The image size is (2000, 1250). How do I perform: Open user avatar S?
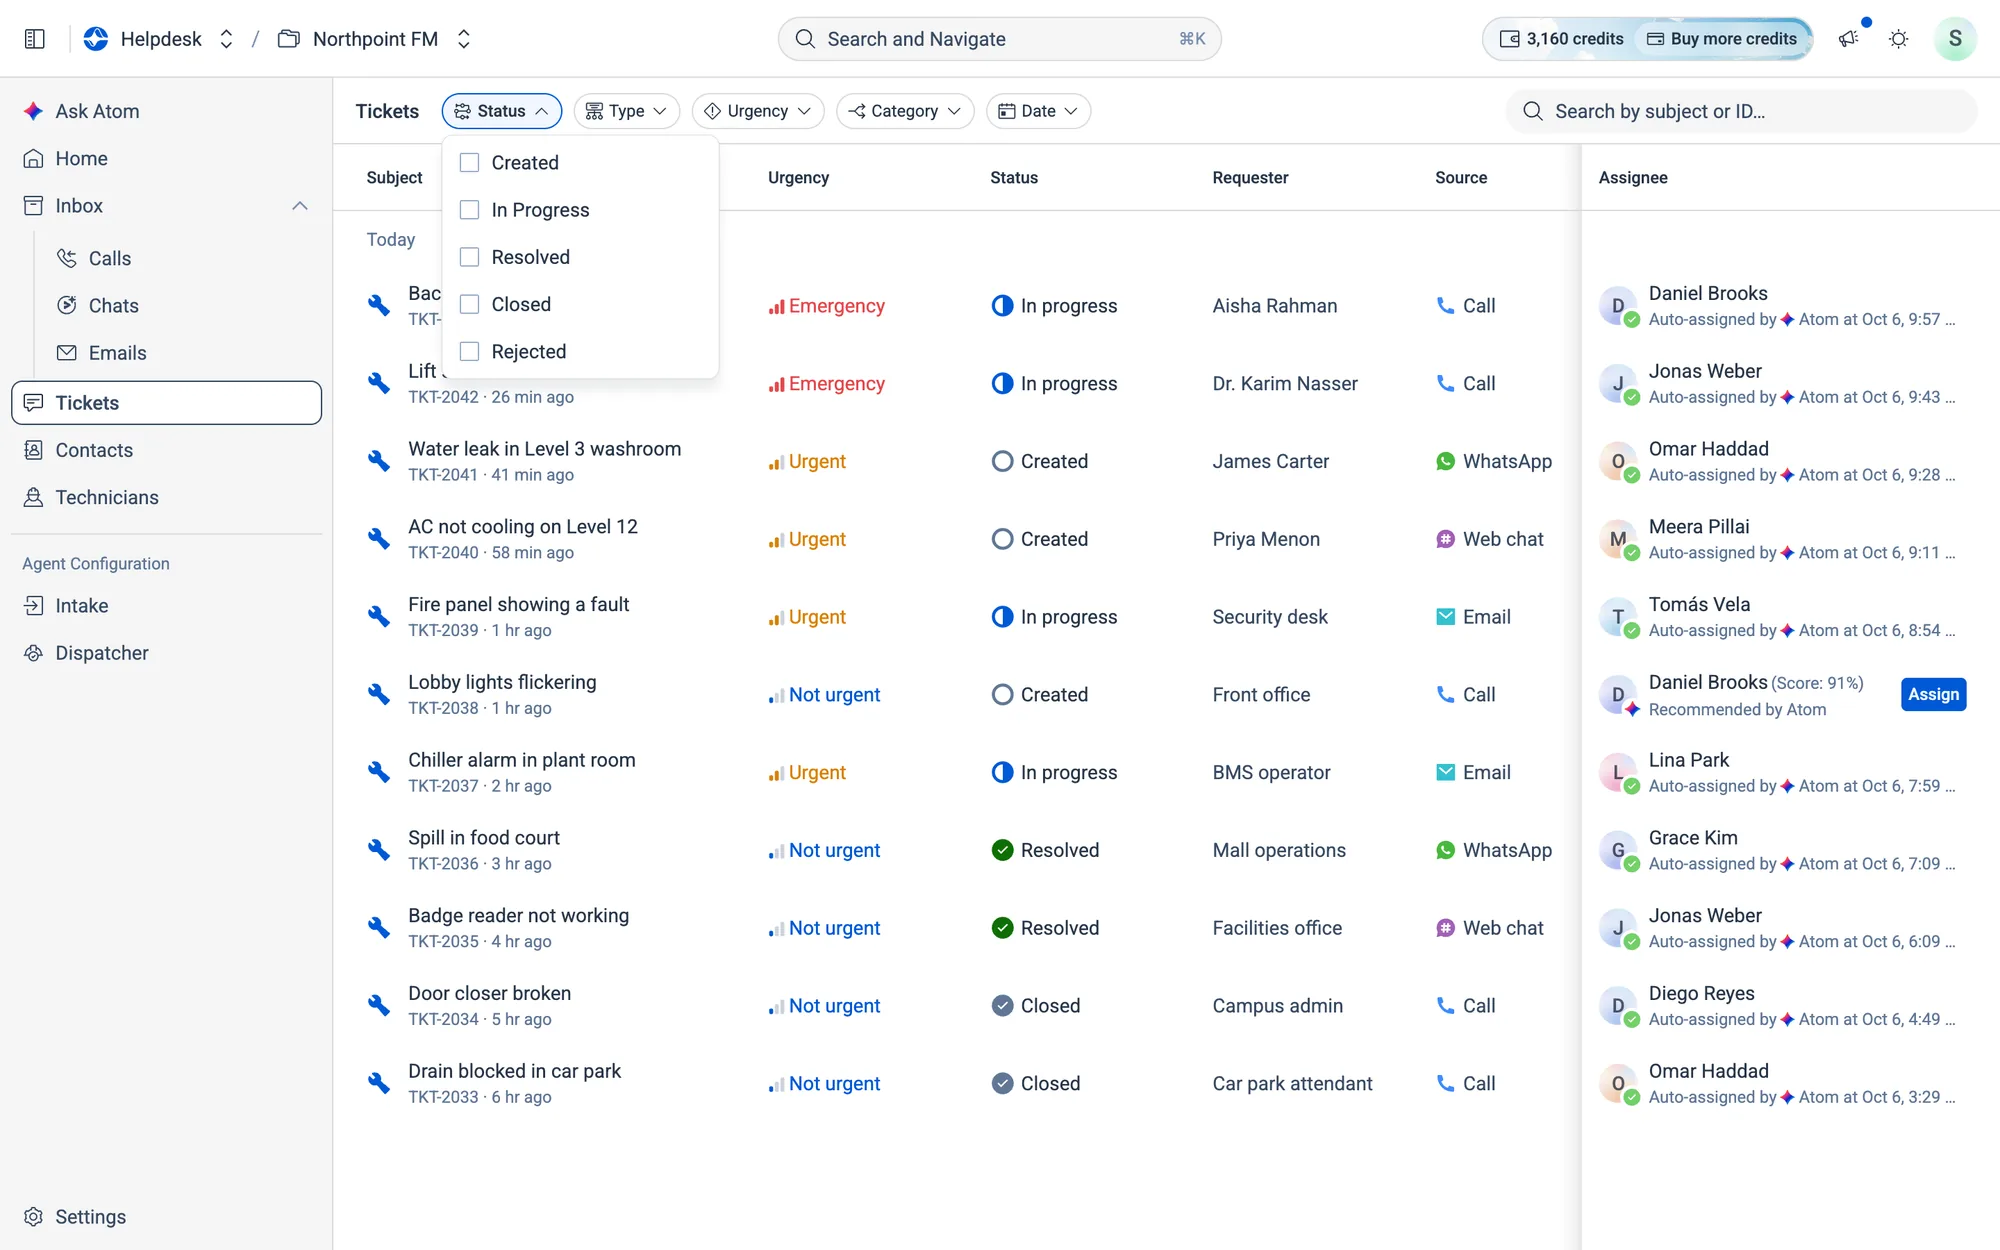[x=1955, y=39]
